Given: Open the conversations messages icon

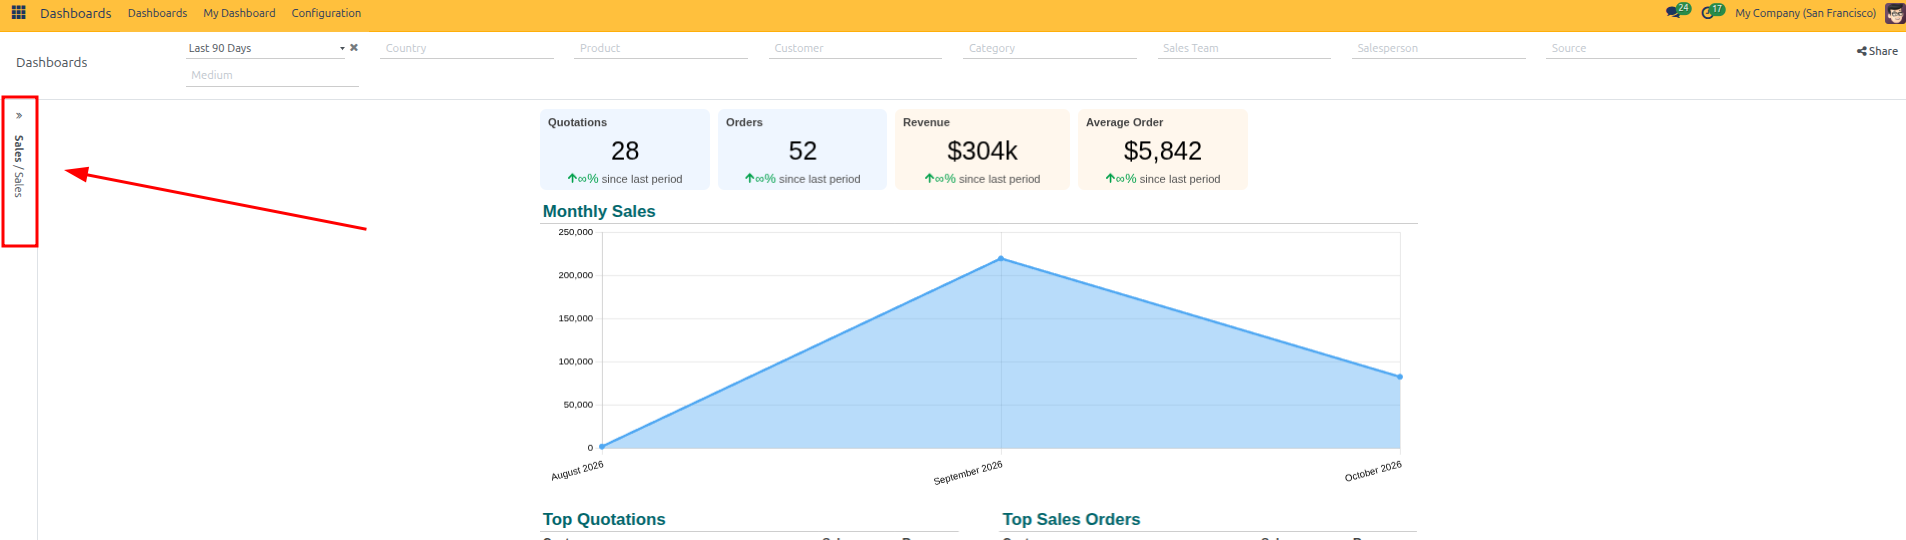Looking at the screenshot, I should pyautogui.click(x=1673, y=13).
